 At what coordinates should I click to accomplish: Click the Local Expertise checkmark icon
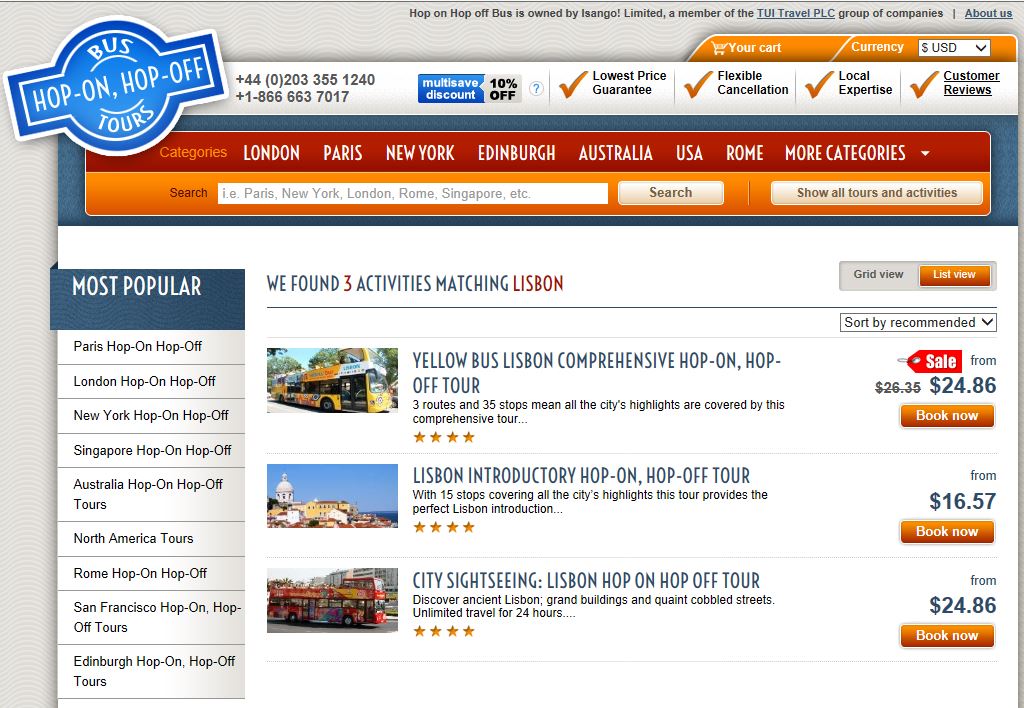pos(819,84)
